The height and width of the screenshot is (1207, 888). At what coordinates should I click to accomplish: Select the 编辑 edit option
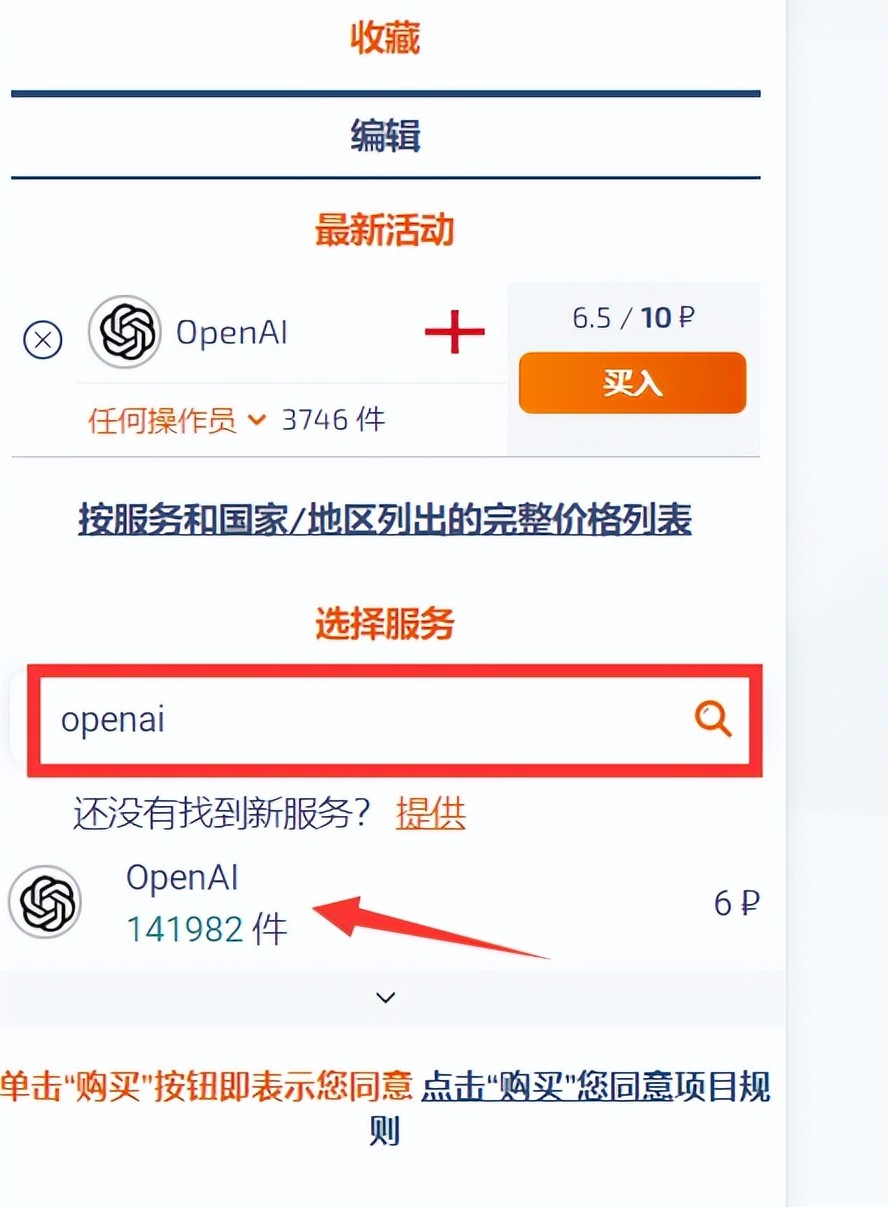(385, 135)
